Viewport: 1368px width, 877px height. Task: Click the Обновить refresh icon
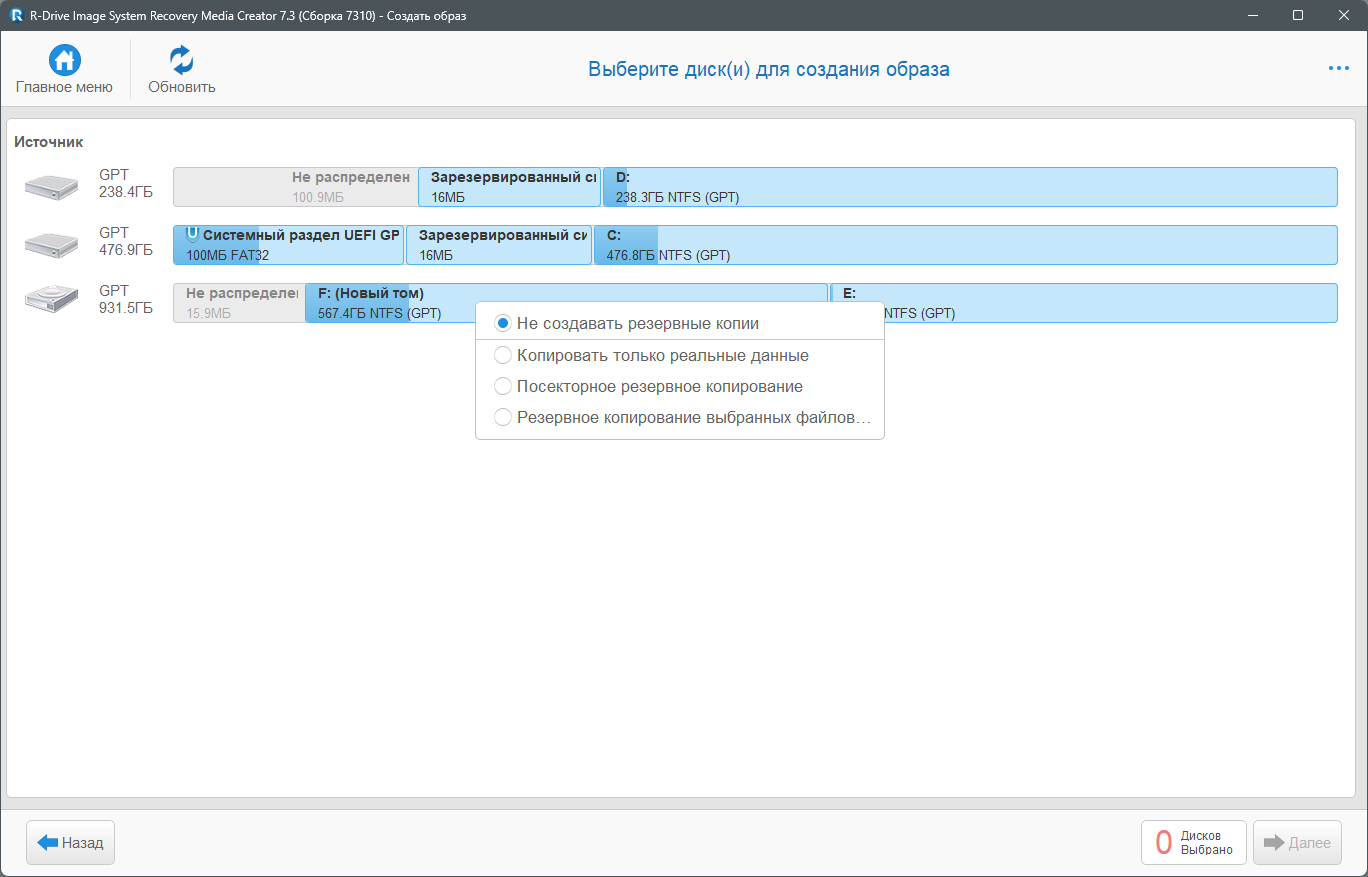[181, 61]
